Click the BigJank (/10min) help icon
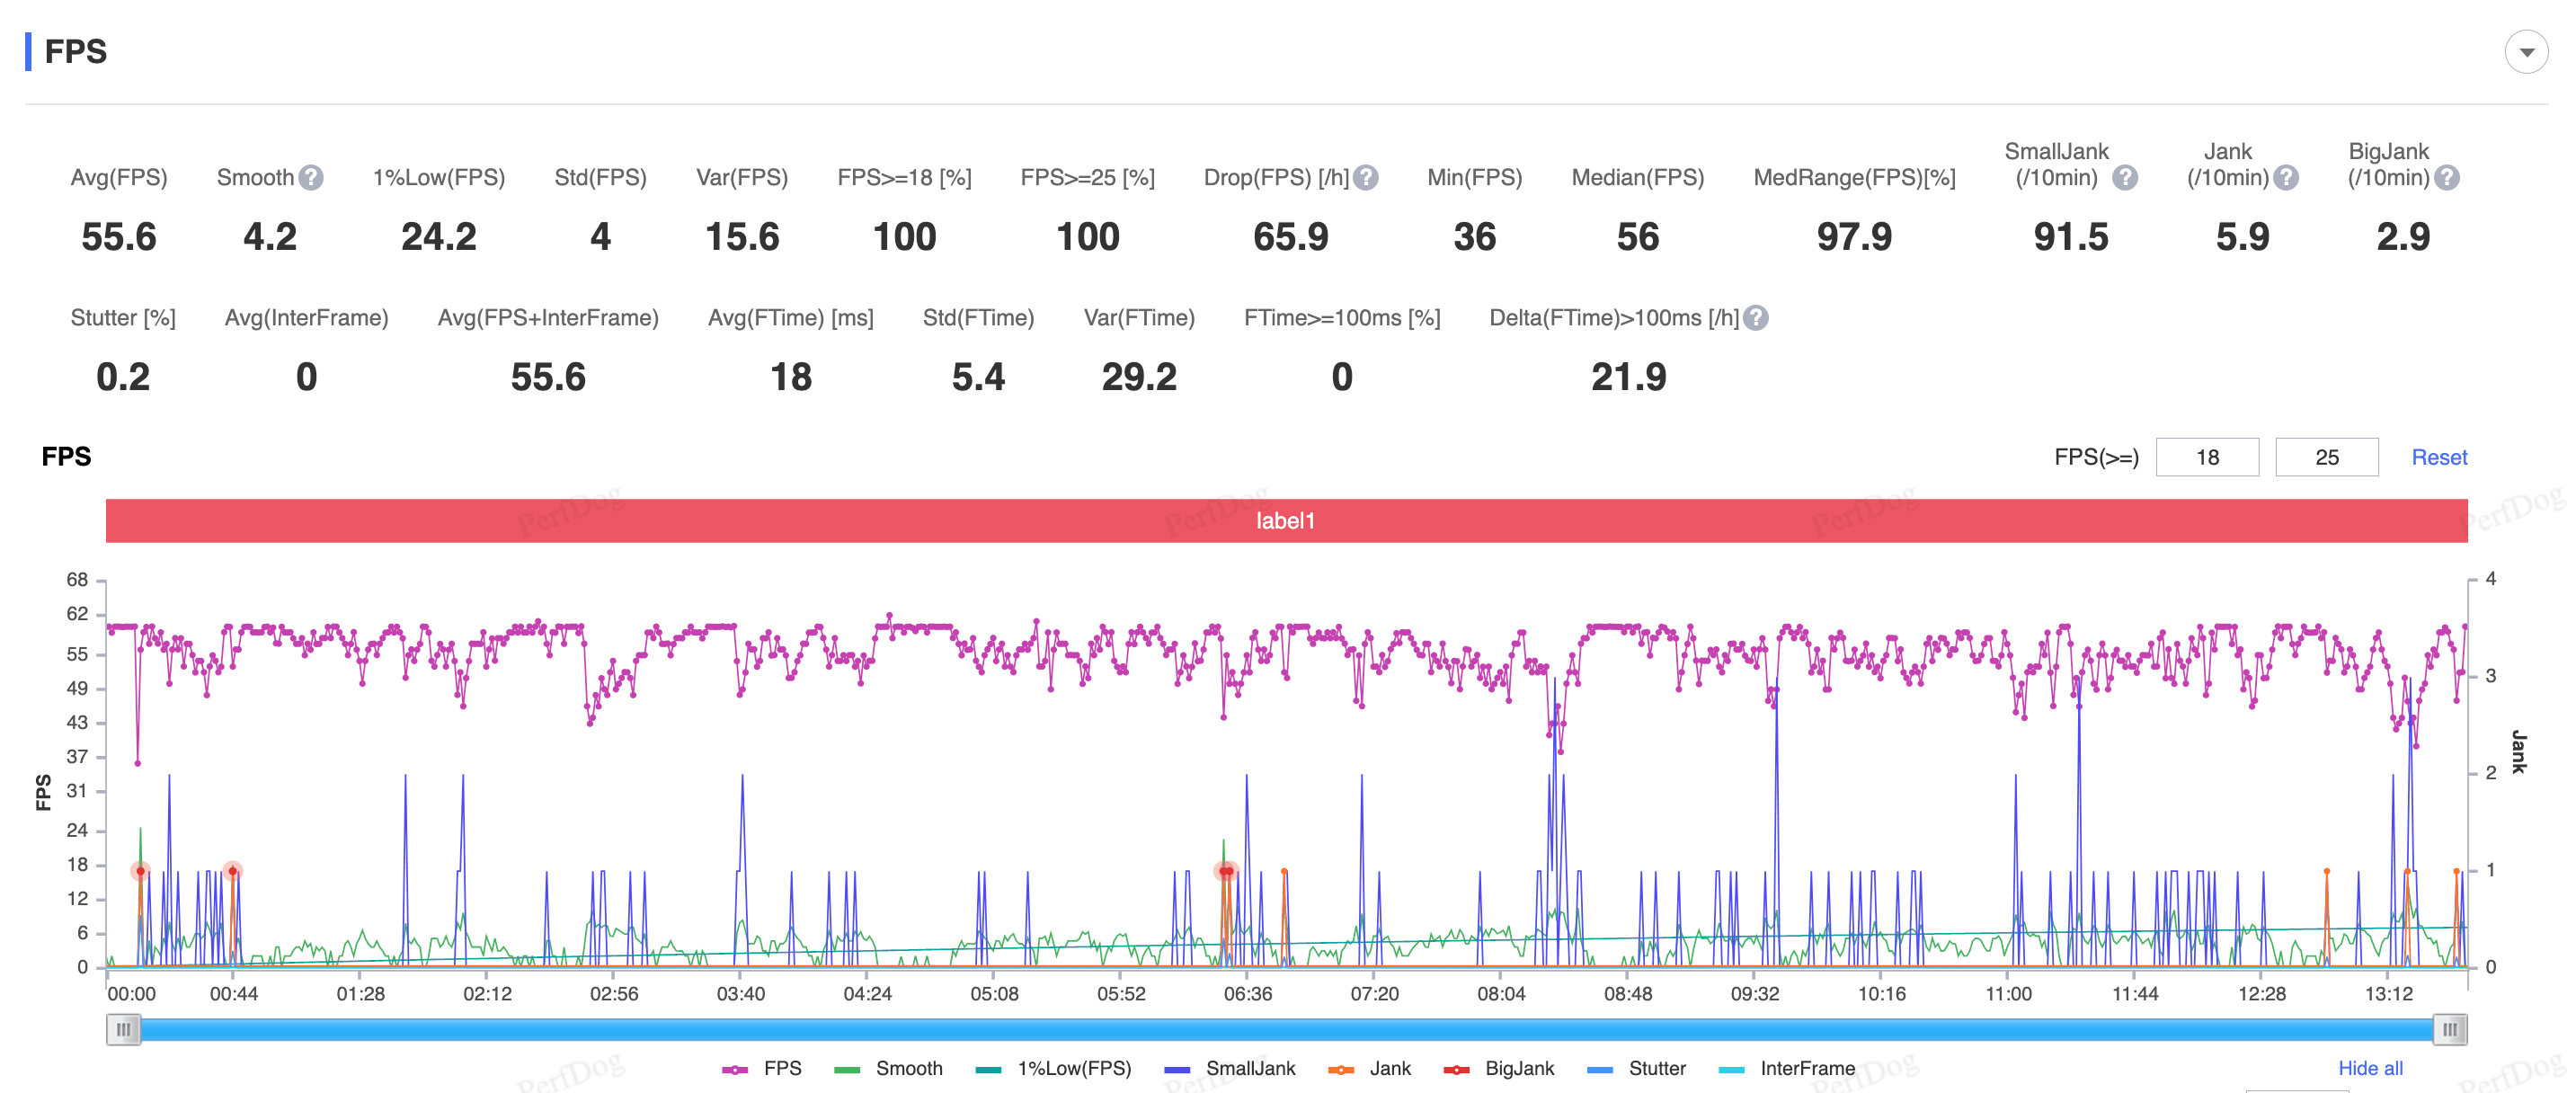The height and width of the screenshot is (1093, 2576). click(2447, 178)
